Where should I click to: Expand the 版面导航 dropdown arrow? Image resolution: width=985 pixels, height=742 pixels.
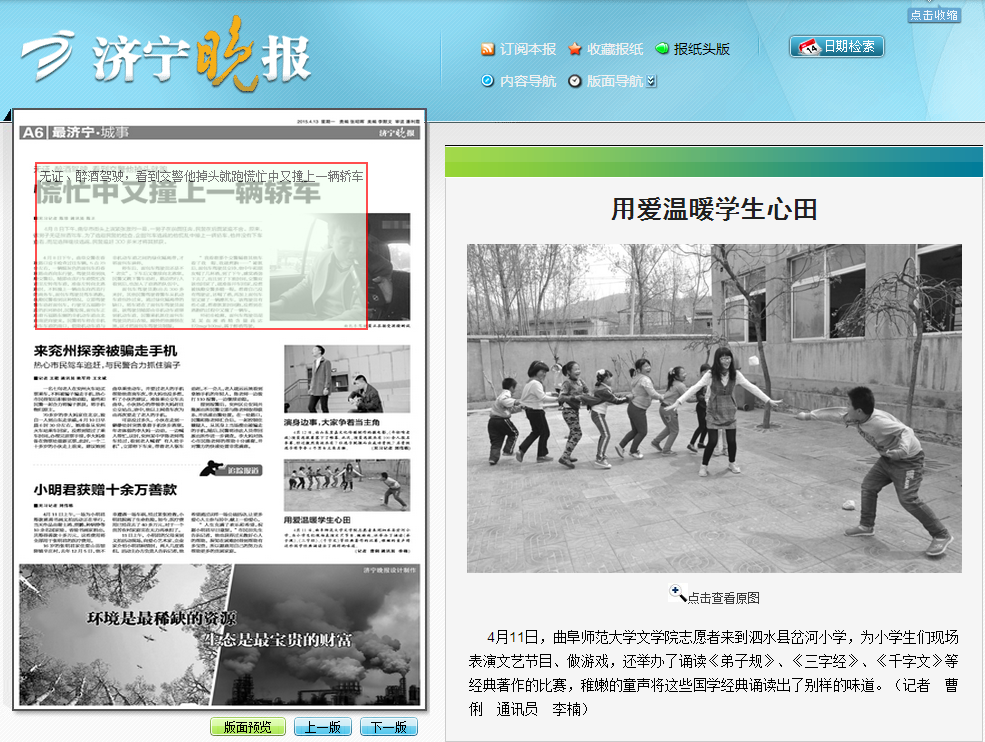point(651,81)
